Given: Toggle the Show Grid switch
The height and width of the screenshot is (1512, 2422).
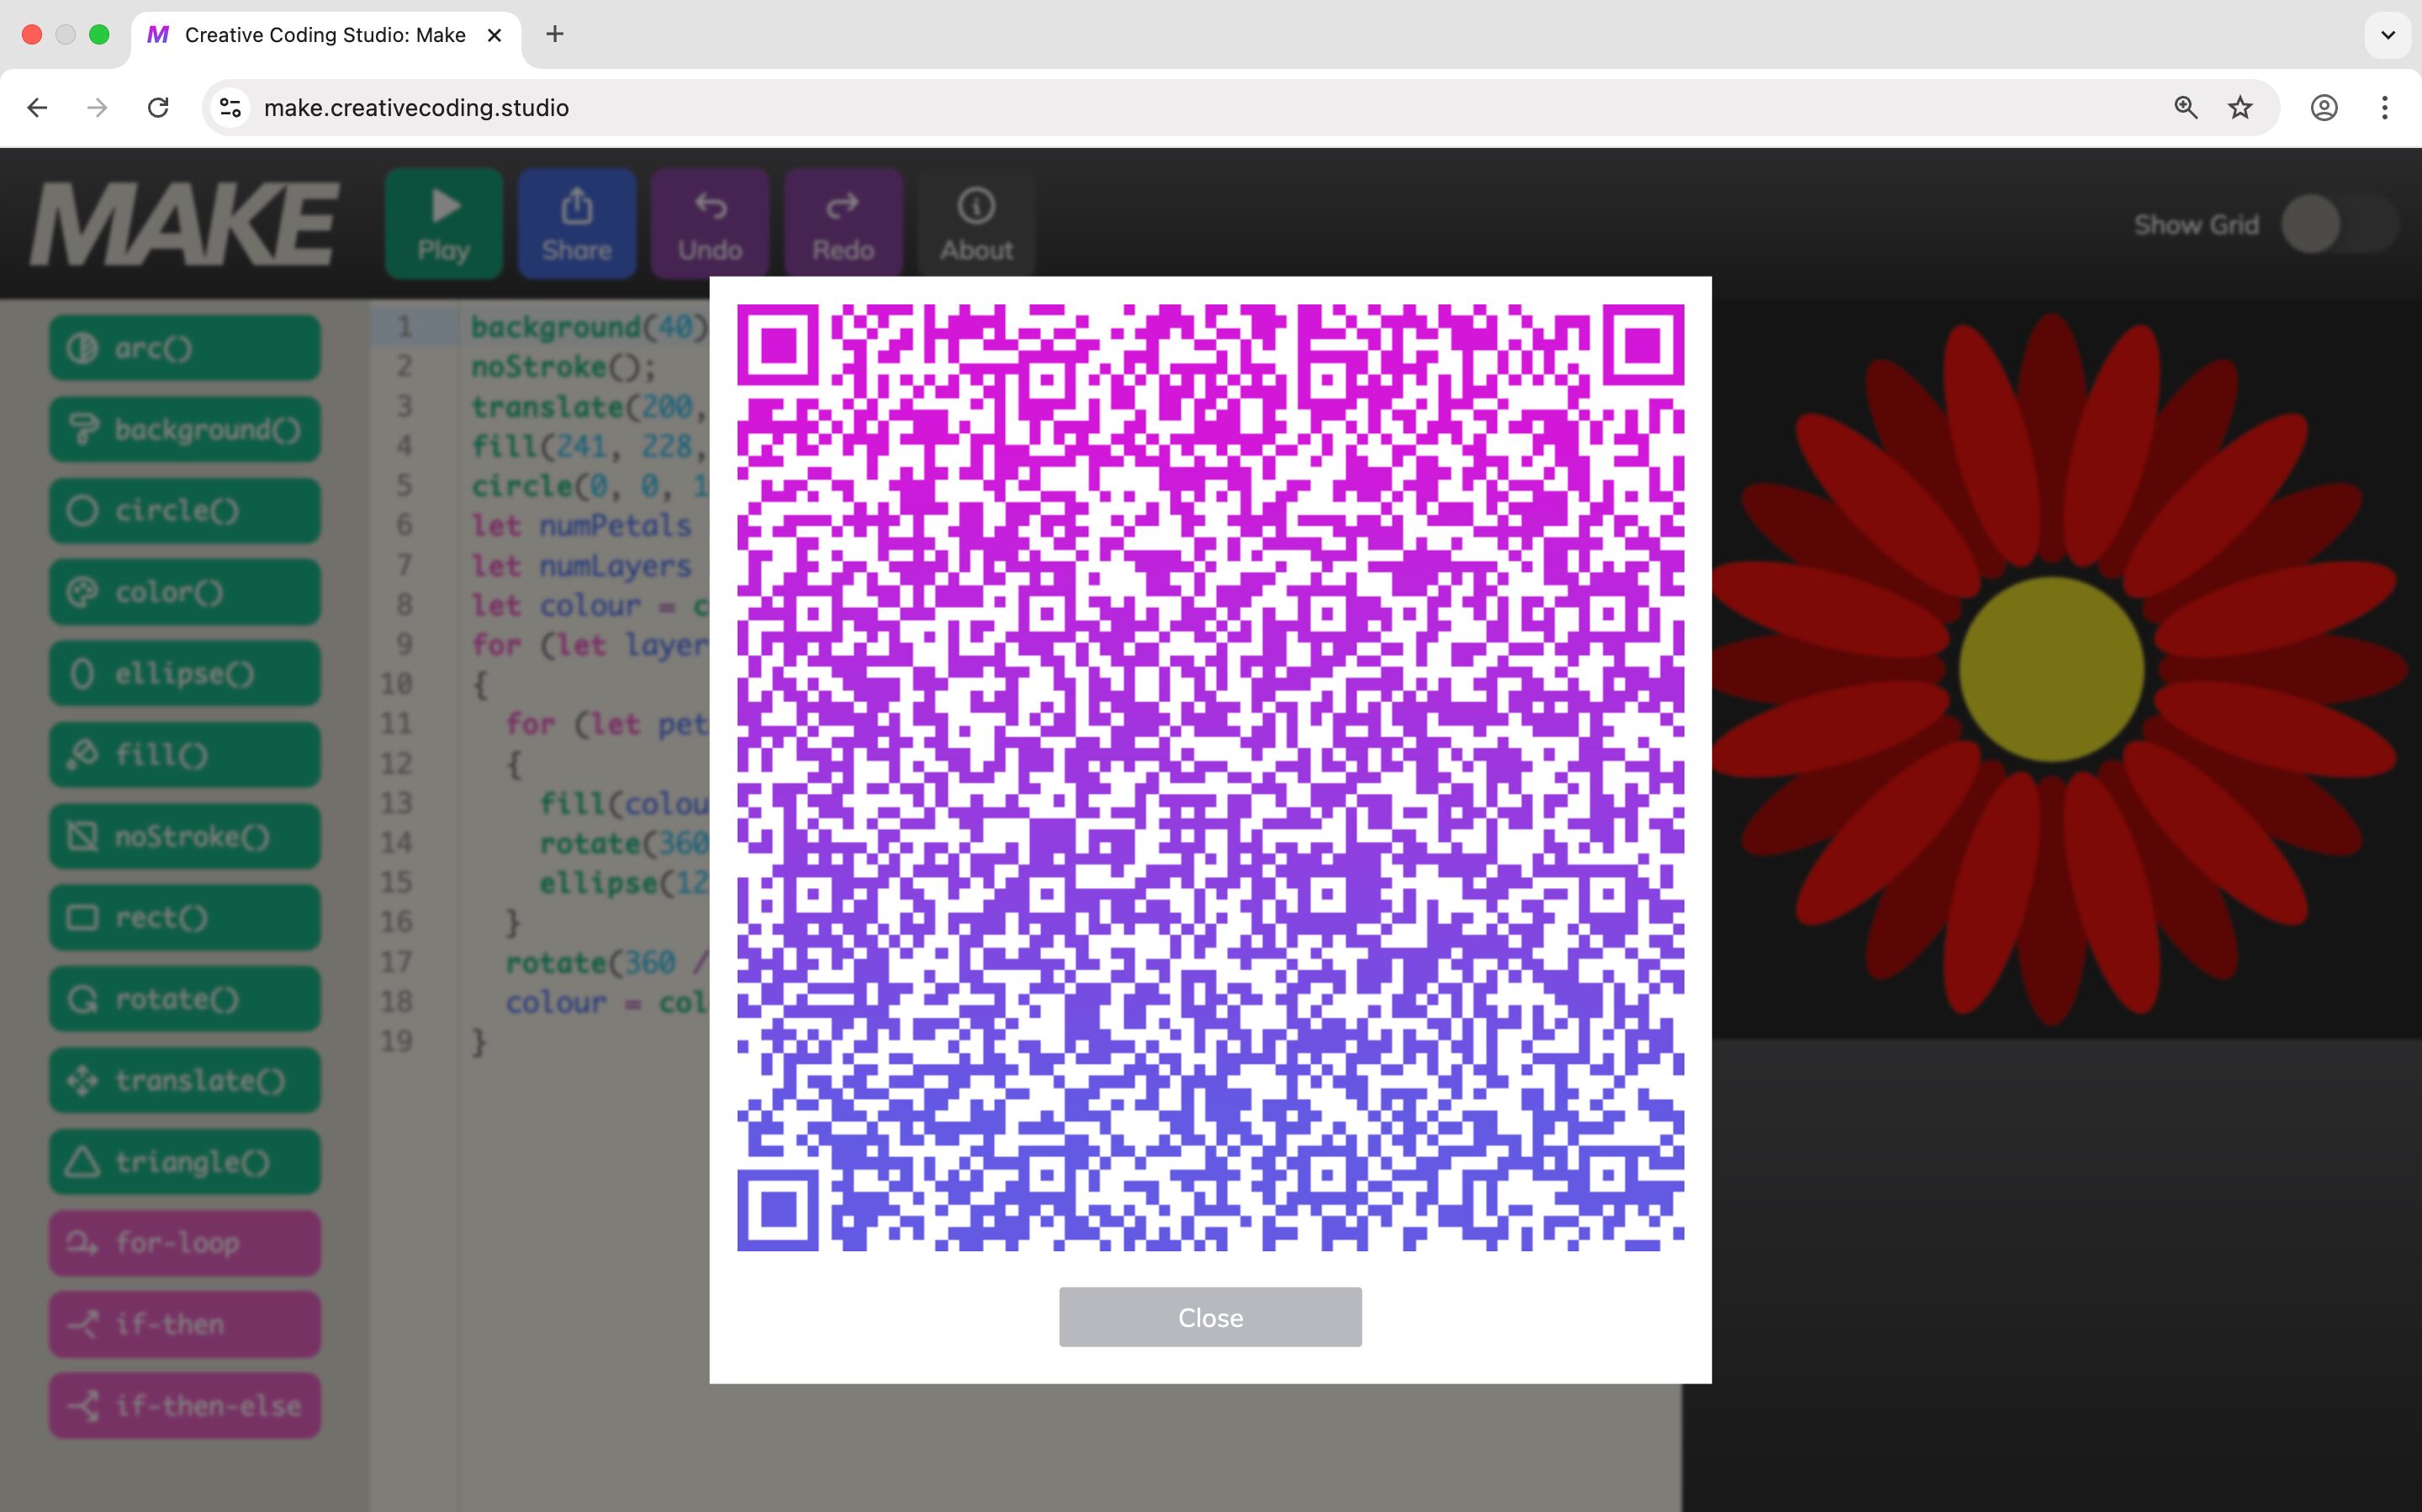Looking at the screenshot, I should [2338, 224].
